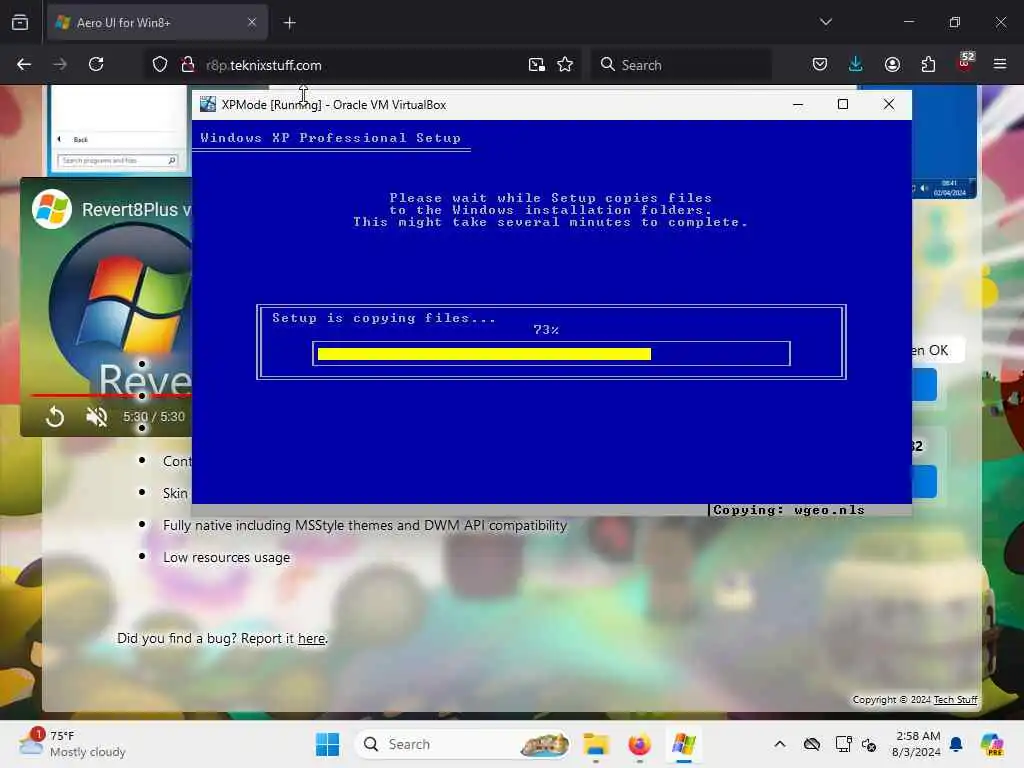The height and width of the screenshot is (768, 1024).
Task: Click the Revert8Plus video logo
Action: tap(52, 209)
